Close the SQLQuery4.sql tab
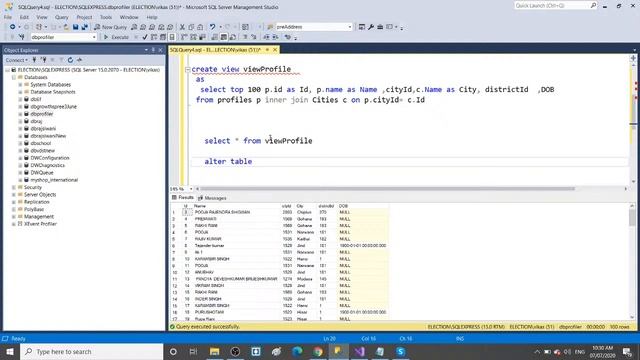 pos(275,50)
